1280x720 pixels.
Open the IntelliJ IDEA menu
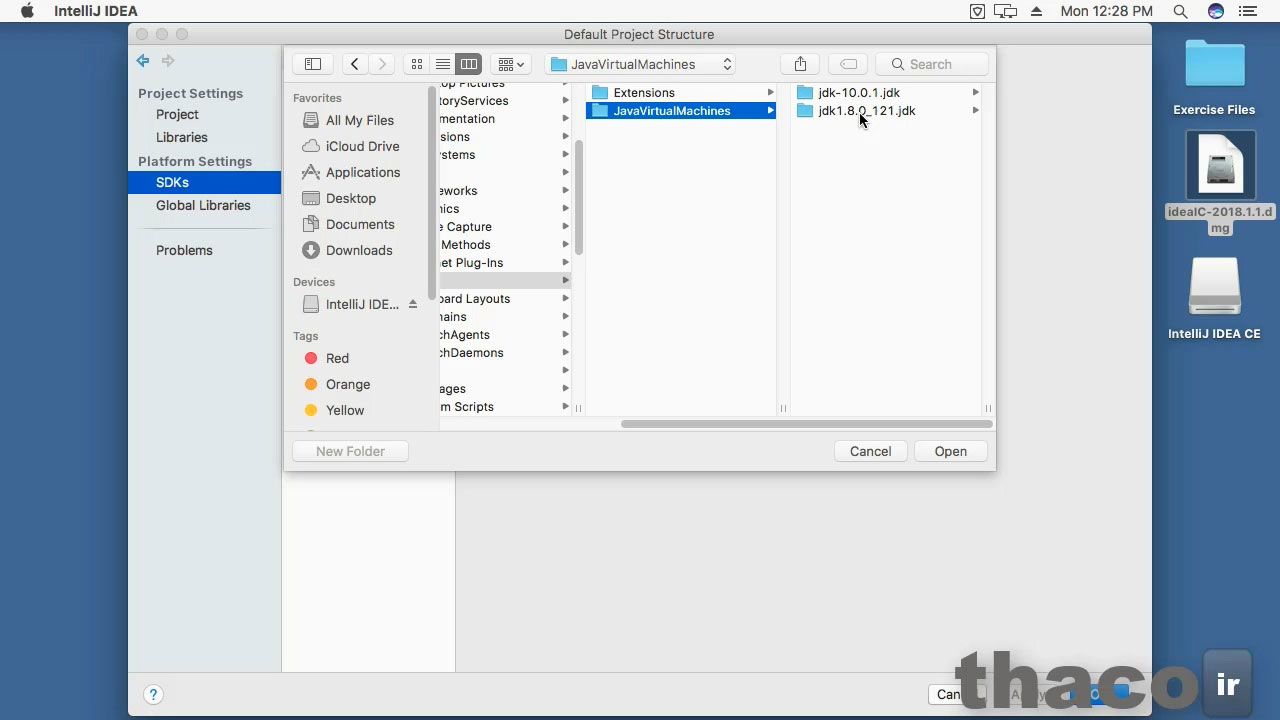tap(96, 11)
